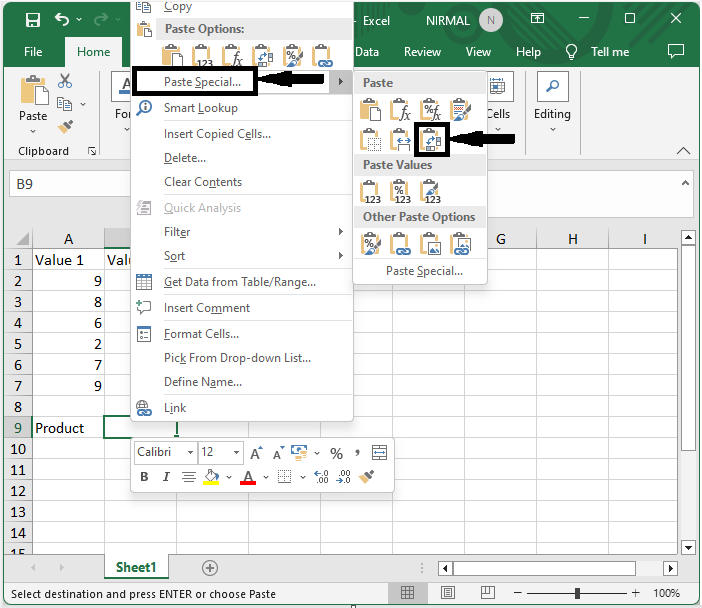This screenshot has width=702, height=608.
Task: Click Format Painter in mini toolbar
Action: pos(366,477)
